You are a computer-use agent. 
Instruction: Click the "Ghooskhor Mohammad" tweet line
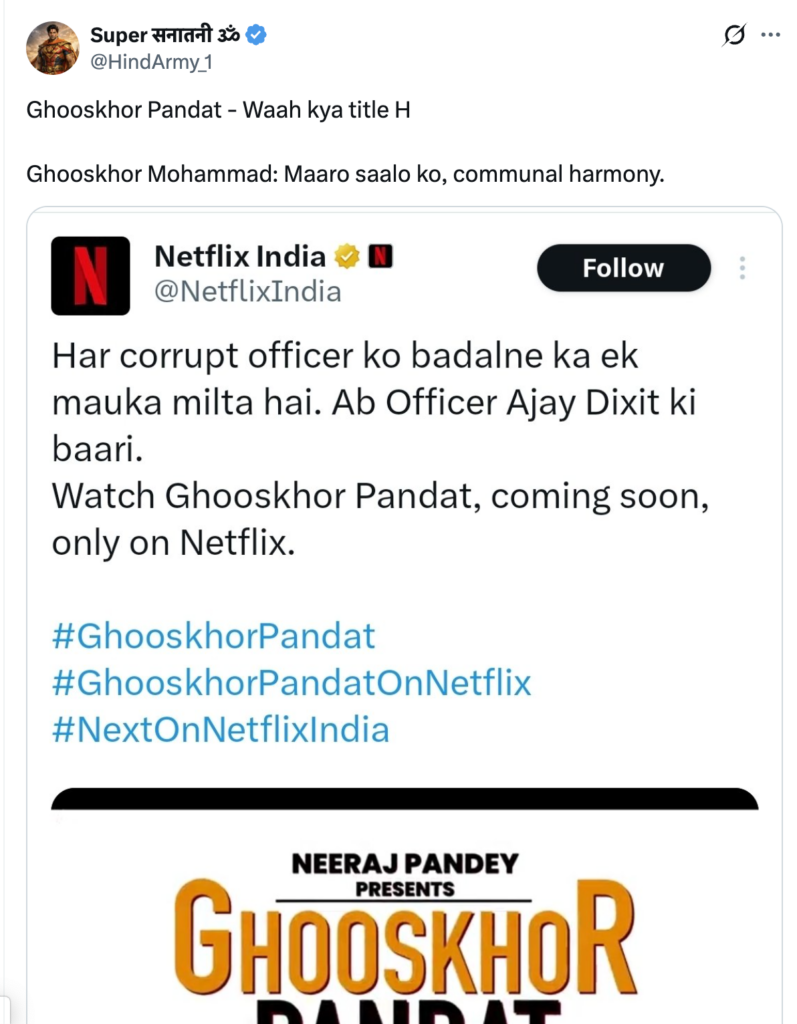tap(345, 174)
